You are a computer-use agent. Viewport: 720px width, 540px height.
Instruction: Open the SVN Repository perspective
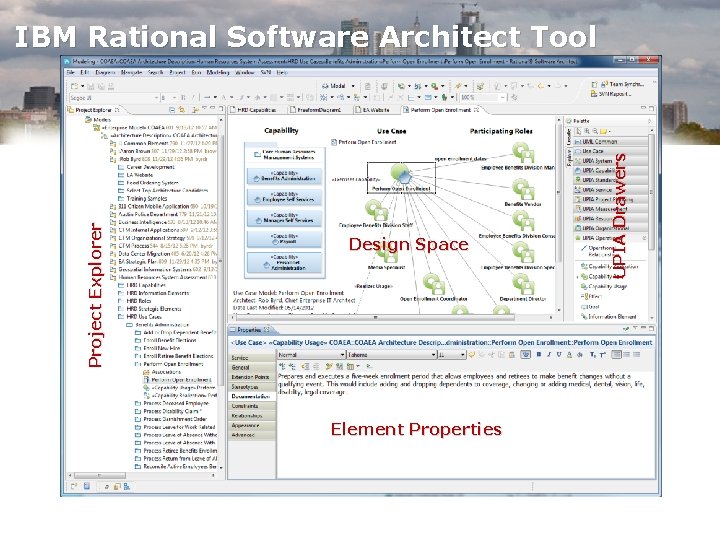(x=611, y=94)
